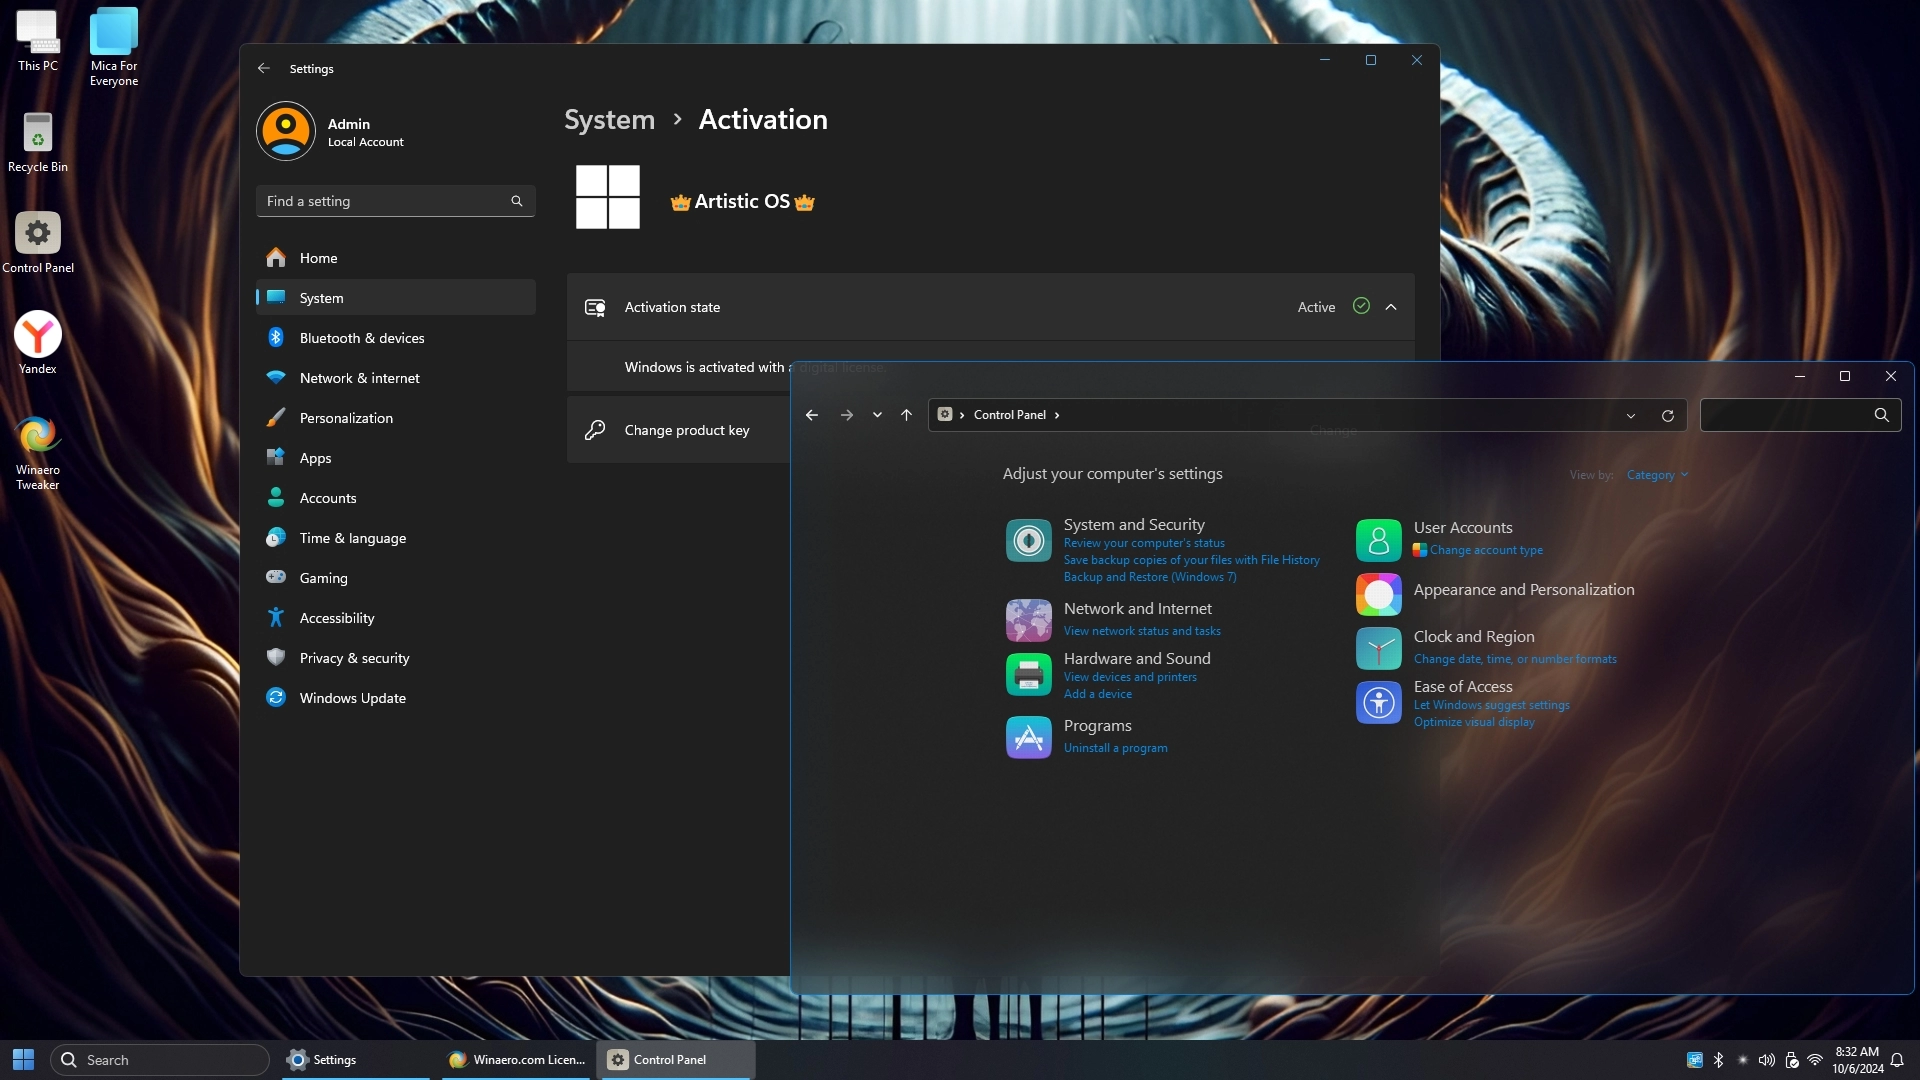Collapse the Activation state section
The width and height of the screenshot is (1920, 1080).
(x=1391, y=307)
